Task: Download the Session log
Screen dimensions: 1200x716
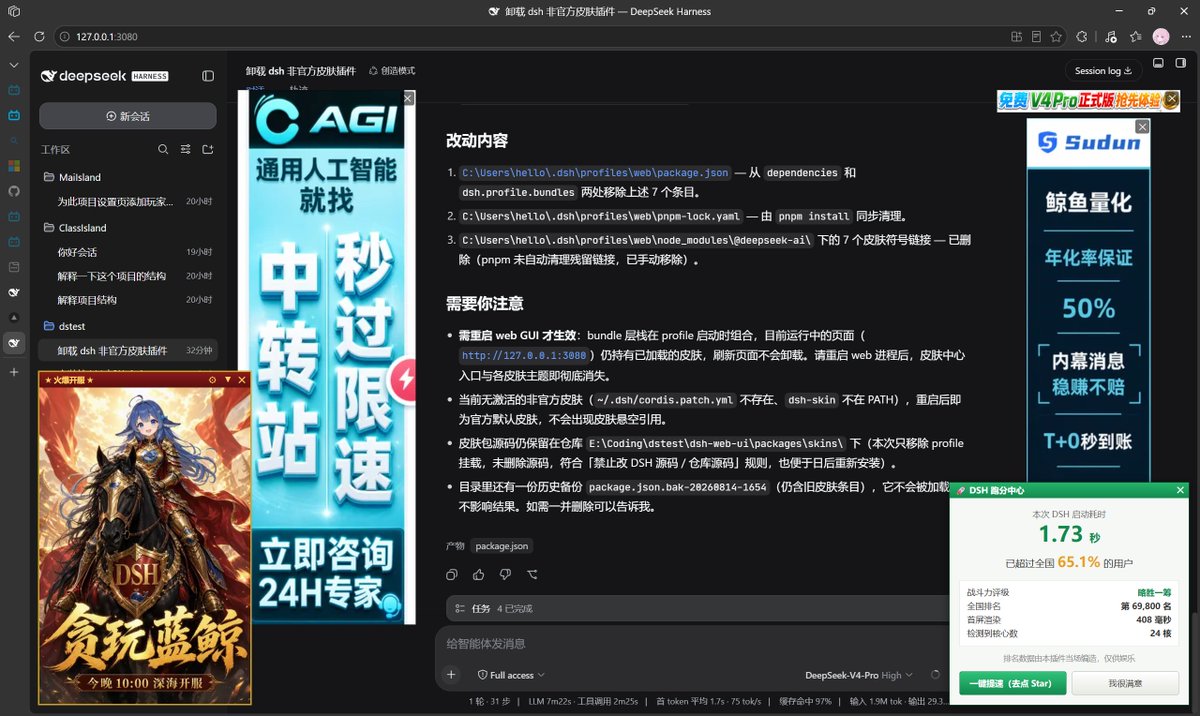Action: [1103, 71]
